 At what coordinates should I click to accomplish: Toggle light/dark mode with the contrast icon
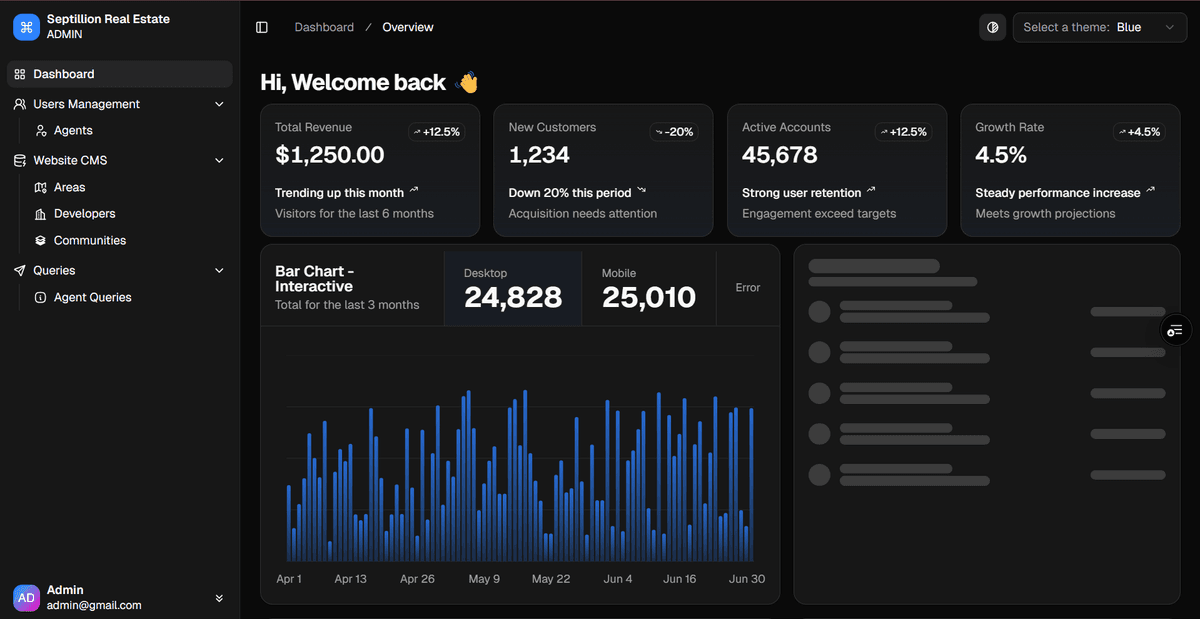992,27
